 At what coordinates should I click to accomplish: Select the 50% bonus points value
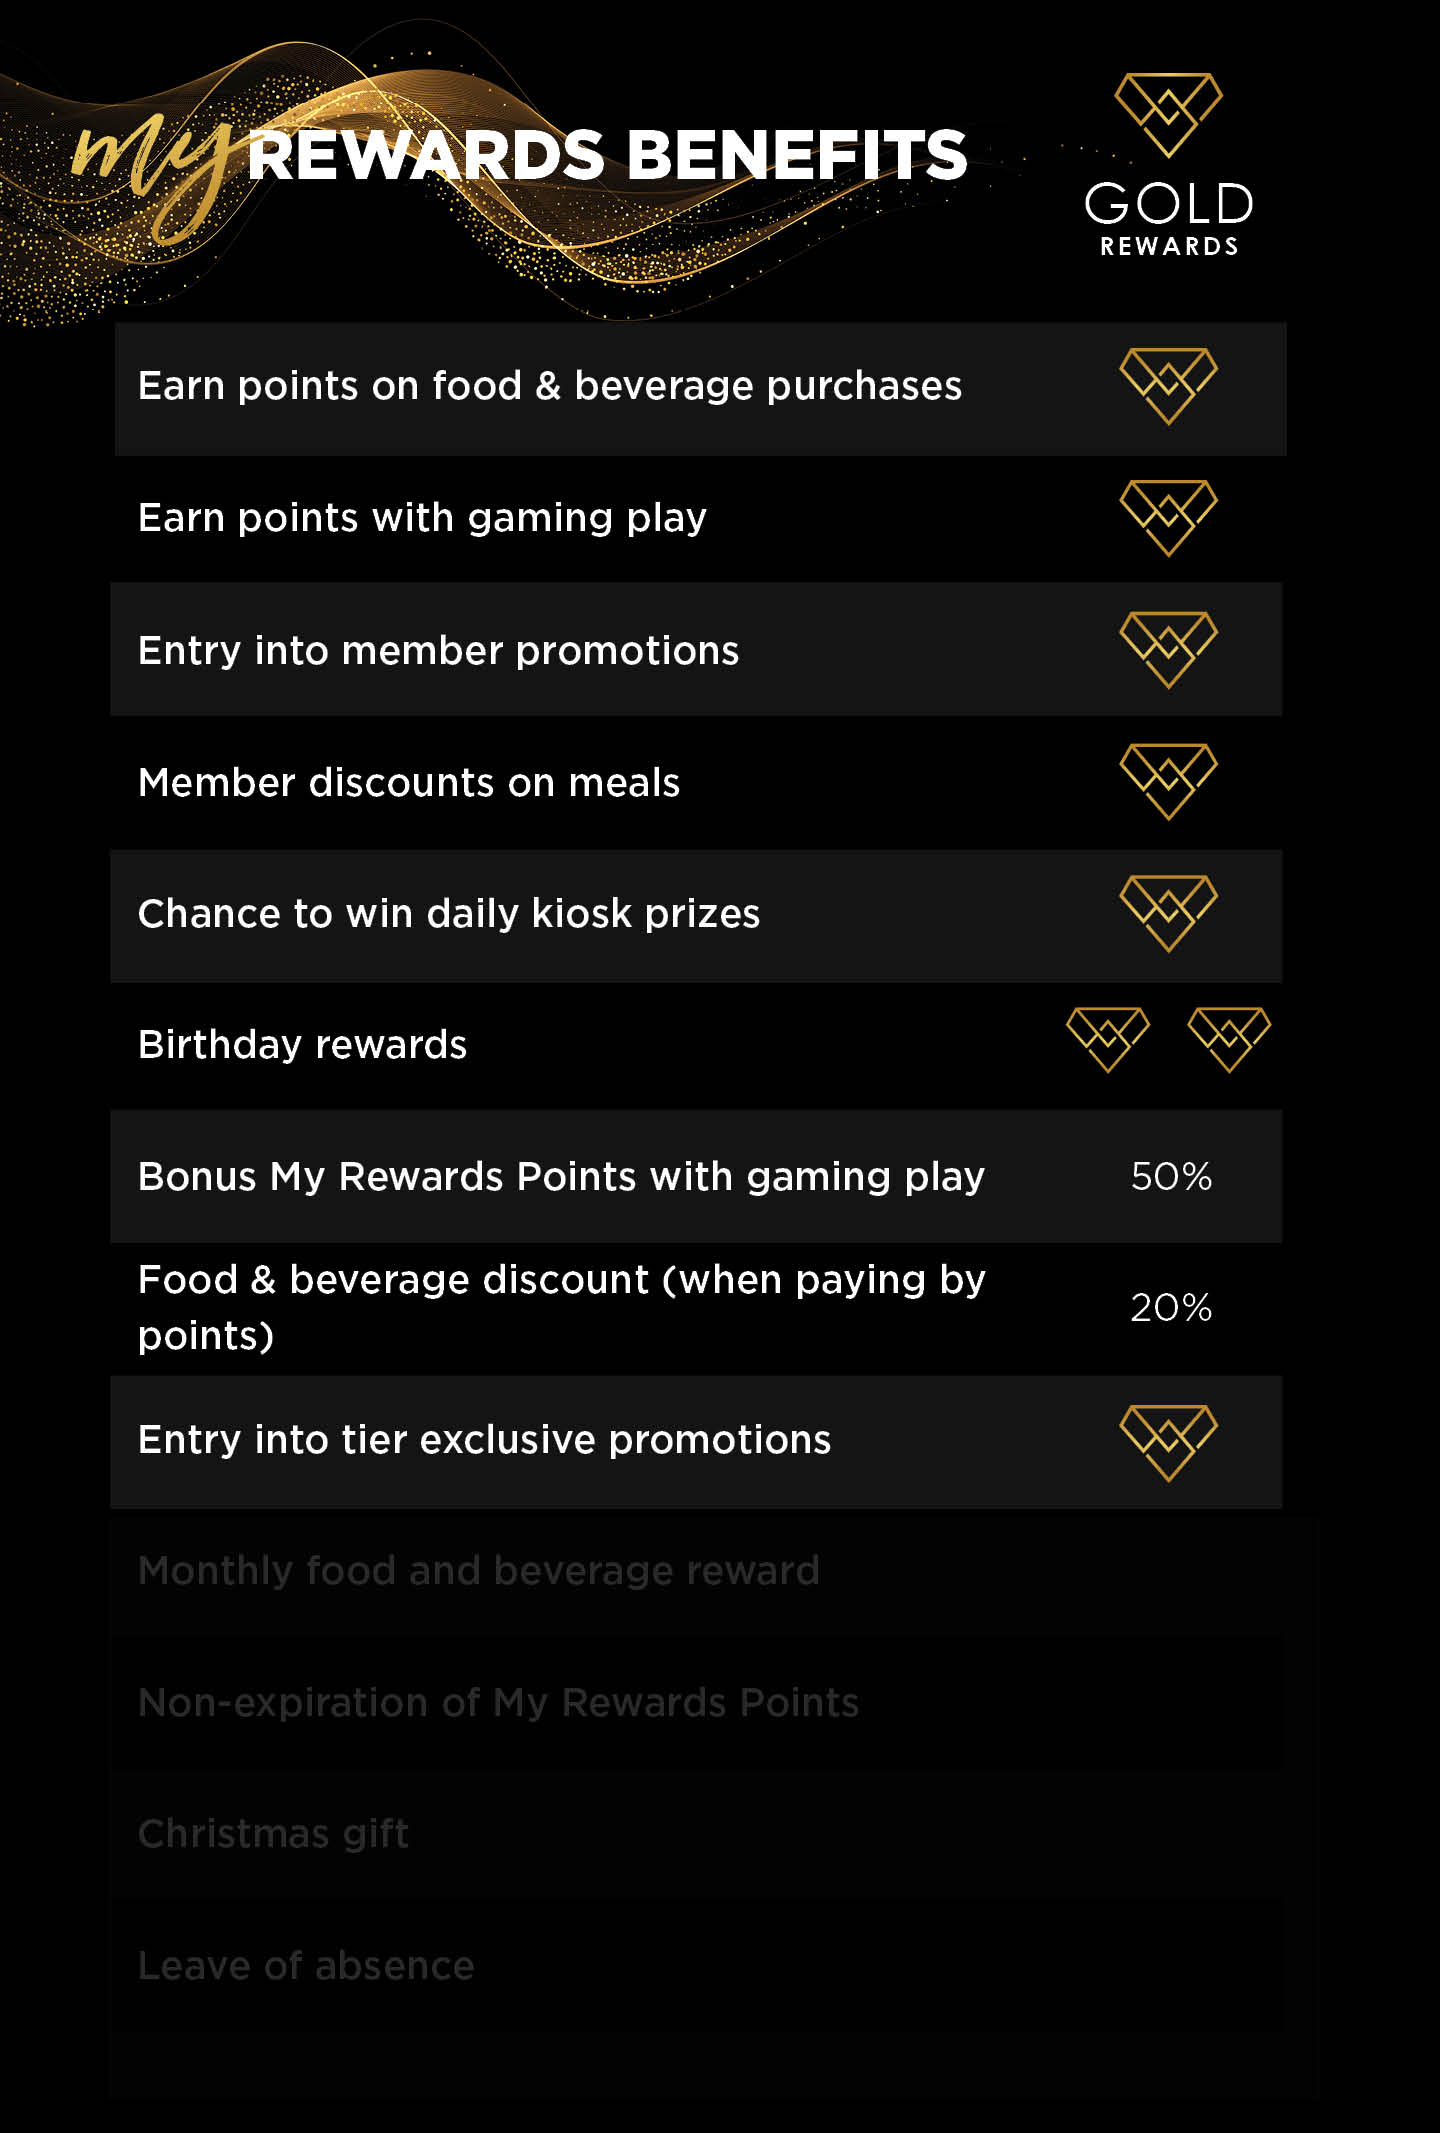(1171, 1176)
